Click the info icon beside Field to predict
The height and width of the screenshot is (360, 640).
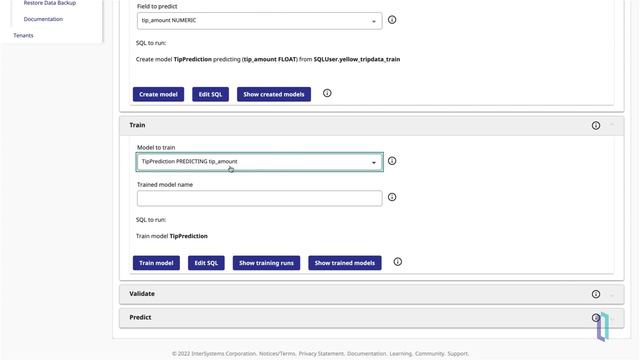tap(392, 20)
